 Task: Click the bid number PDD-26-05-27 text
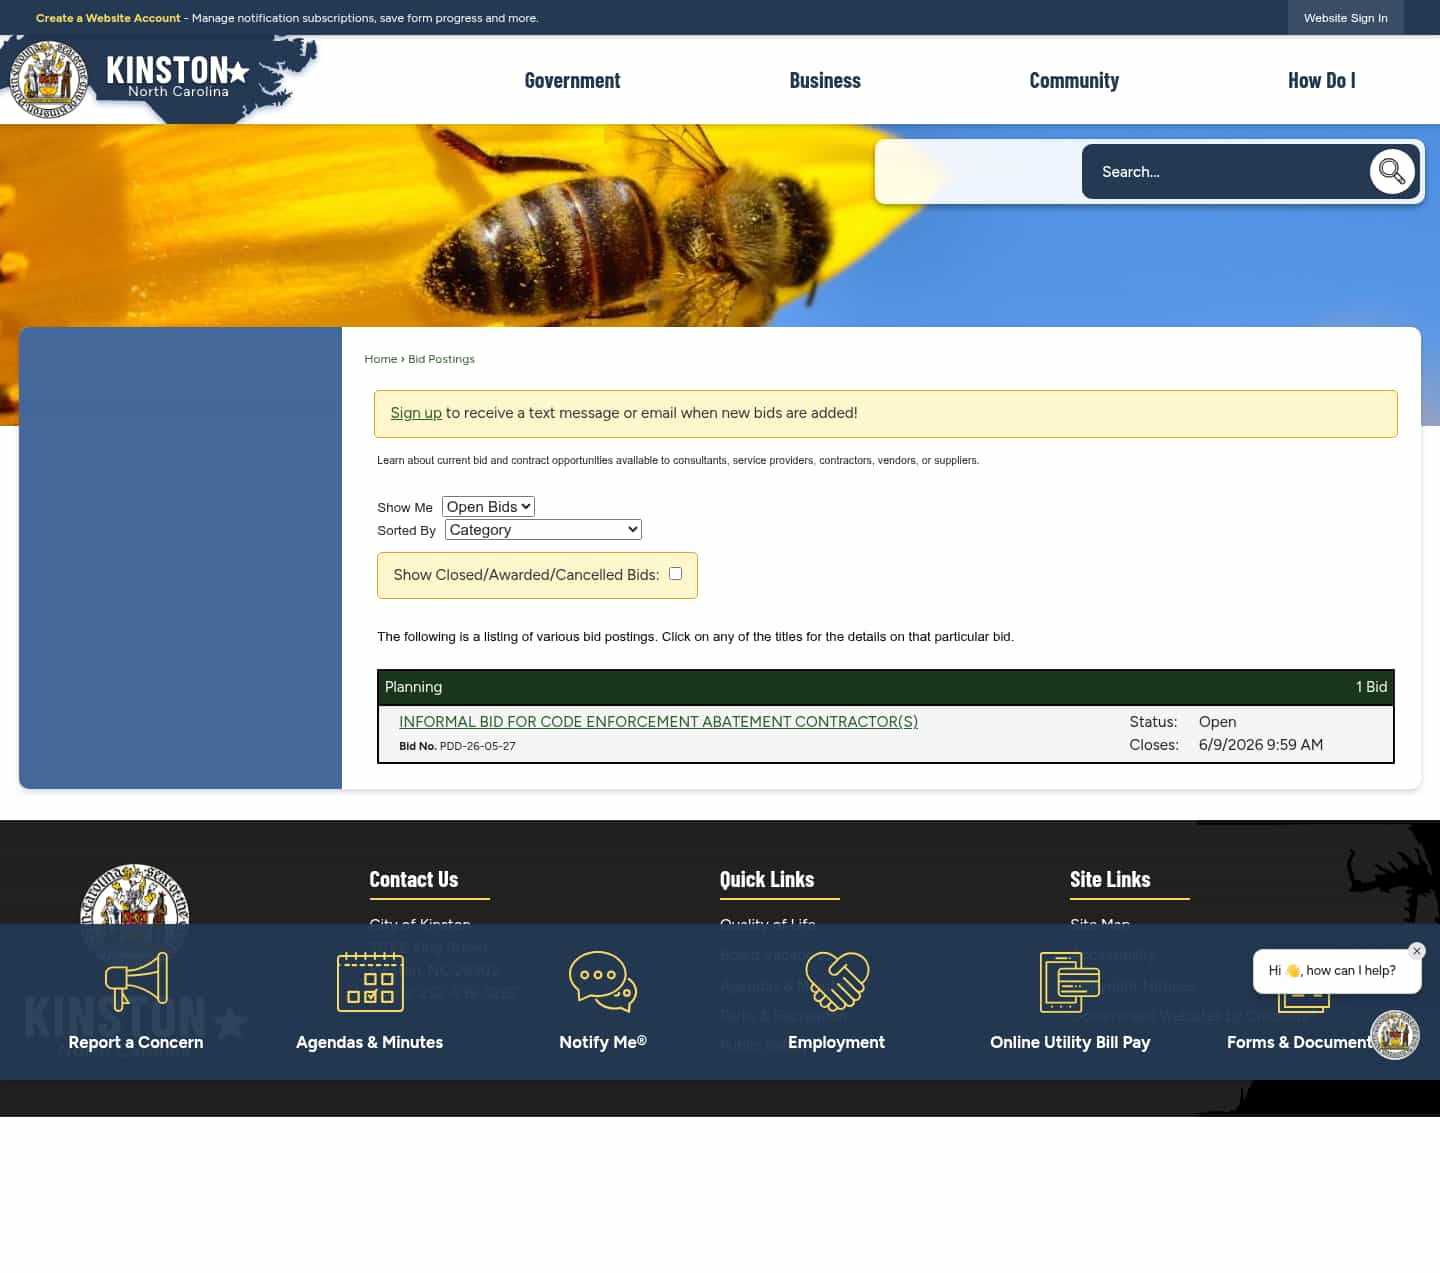click(x=477, y=746)
